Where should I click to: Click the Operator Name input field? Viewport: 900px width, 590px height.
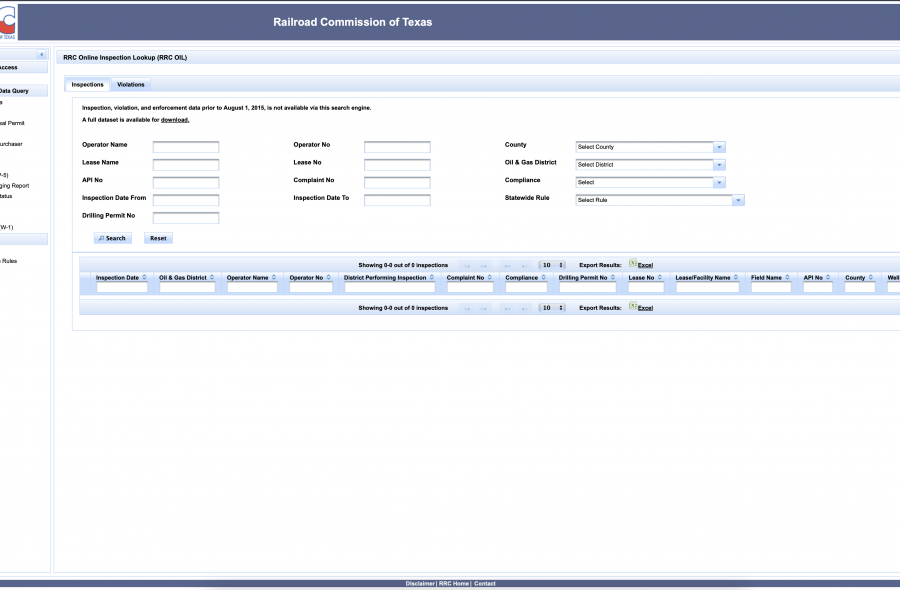[185, 147]
